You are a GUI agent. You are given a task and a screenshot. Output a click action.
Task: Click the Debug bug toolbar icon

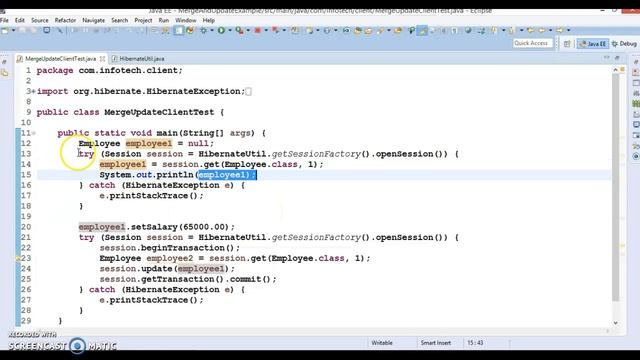pyautogui.click(x=203, y=31)
